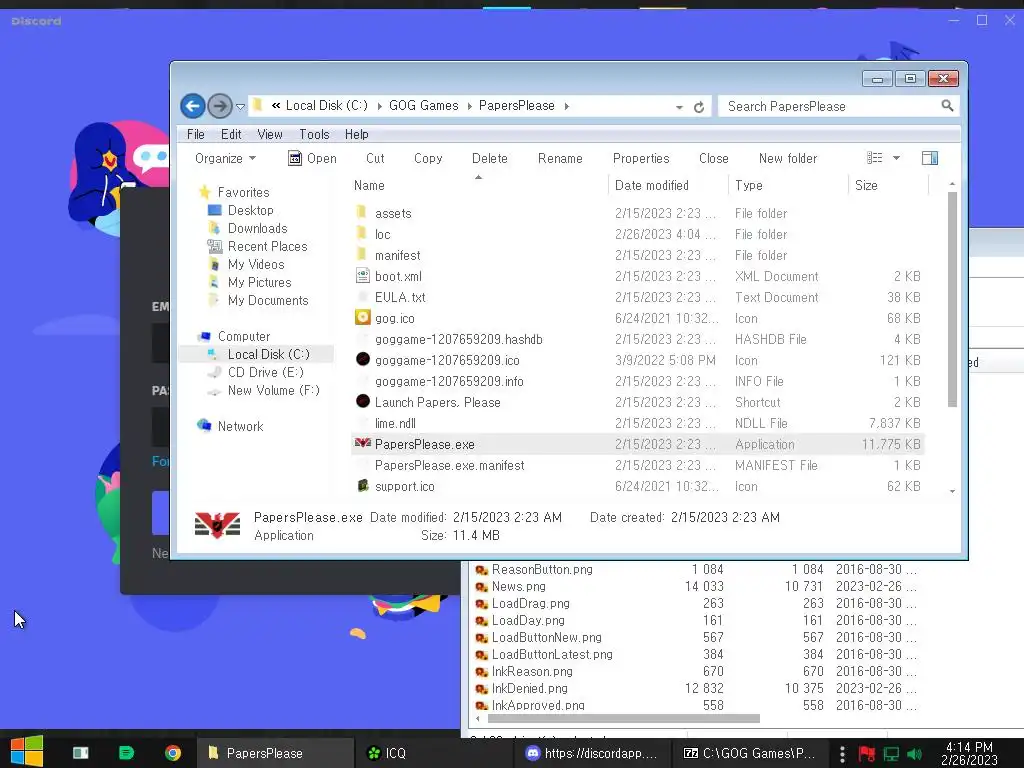Click Properties in the command bar

pyautogui.click(x=641, y=159)
